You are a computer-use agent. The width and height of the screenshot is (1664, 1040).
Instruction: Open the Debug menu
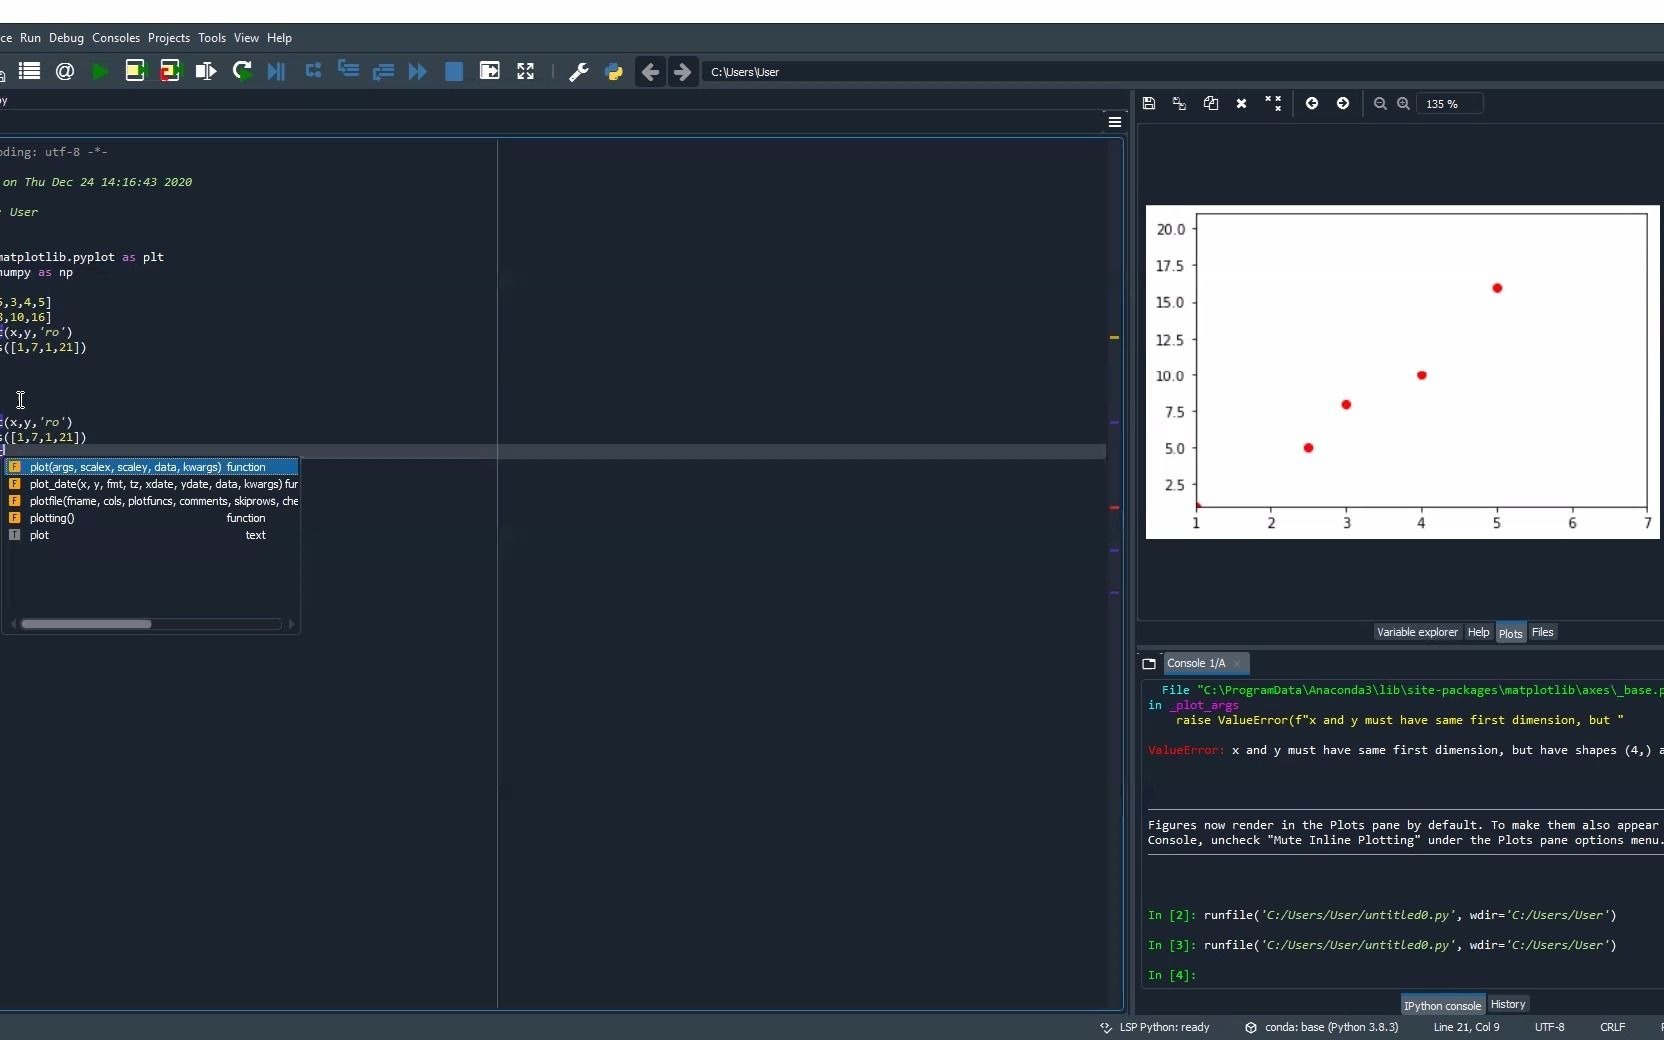click(66, 38)
